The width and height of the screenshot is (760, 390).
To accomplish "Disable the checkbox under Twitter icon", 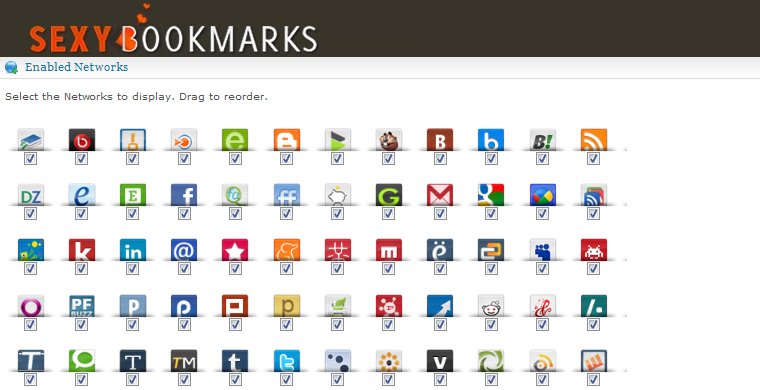I will 286,380.
